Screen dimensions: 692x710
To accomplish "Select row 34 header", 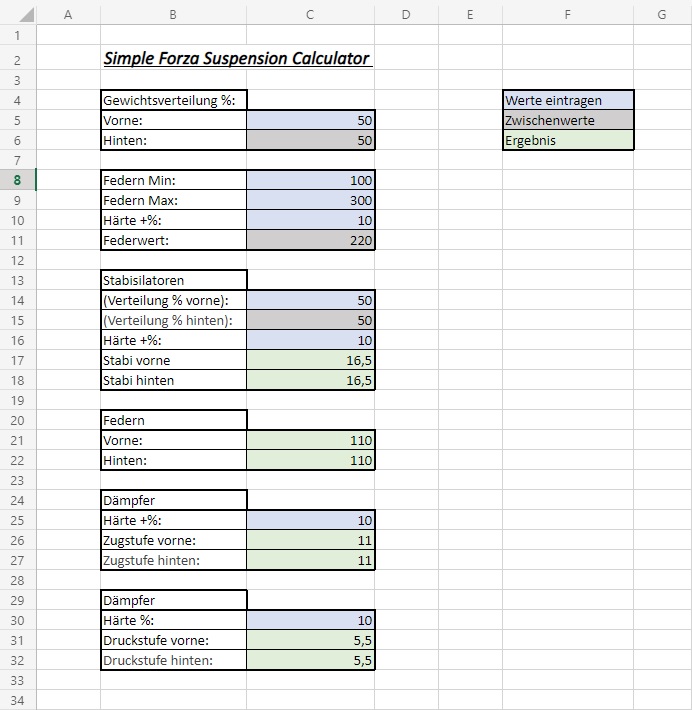I will (x=18, y=700).
